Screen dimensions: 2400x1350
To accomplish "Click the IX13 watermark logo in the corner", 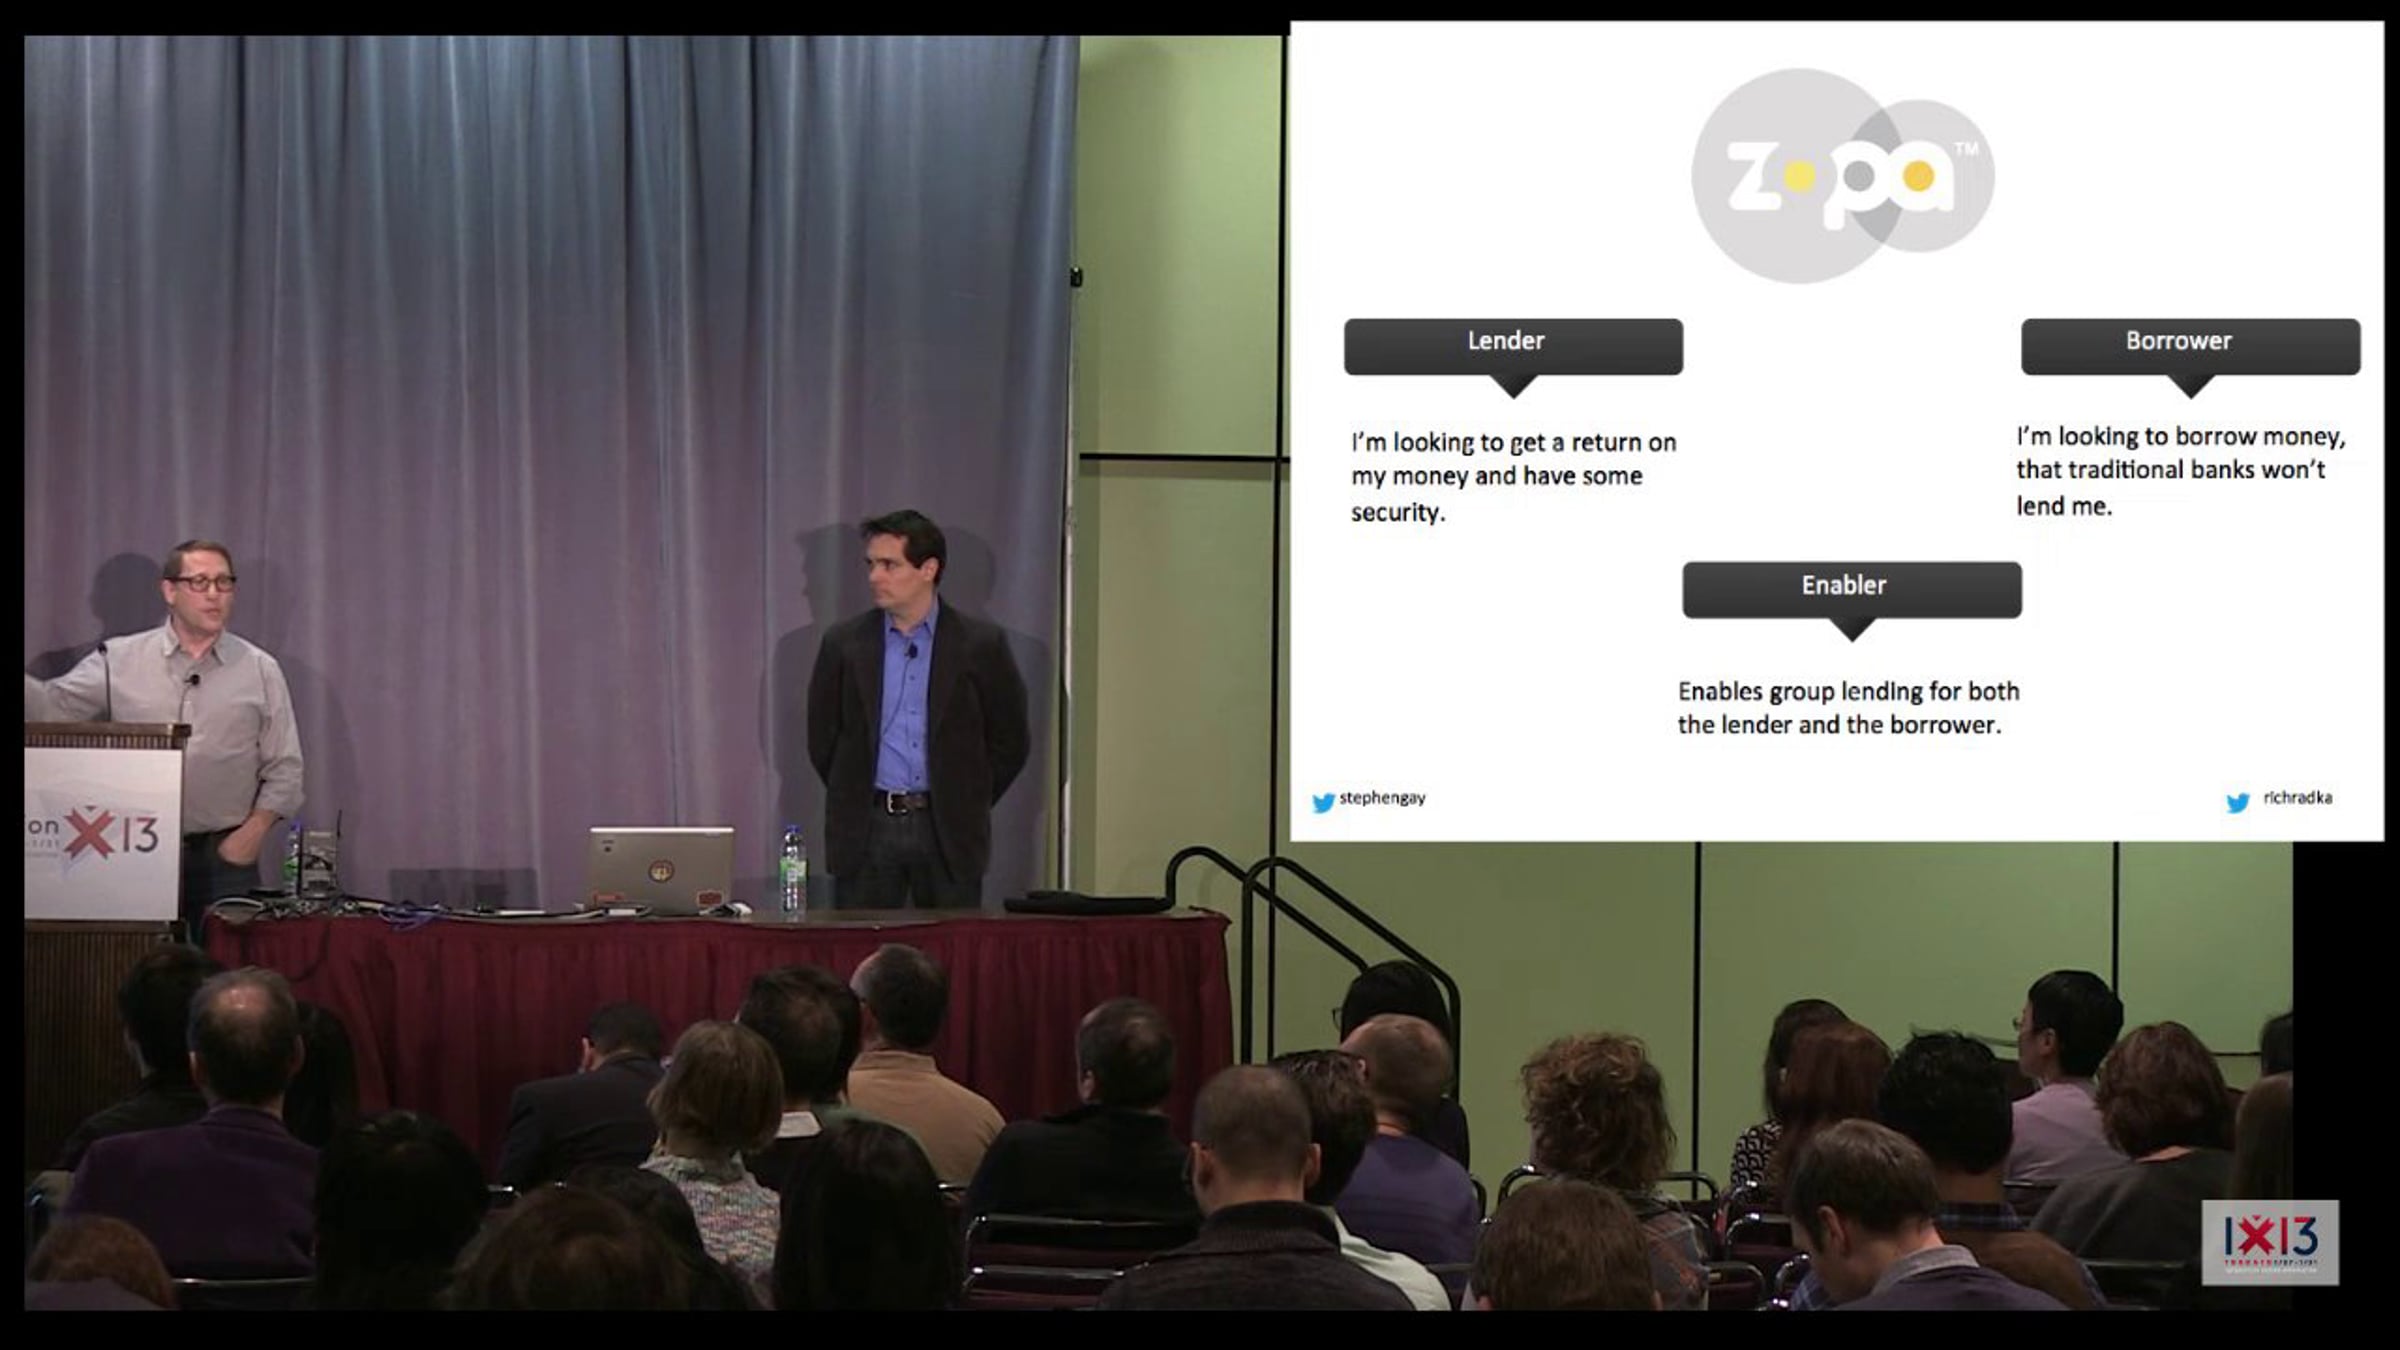I will click(x=2269, y=1242).
